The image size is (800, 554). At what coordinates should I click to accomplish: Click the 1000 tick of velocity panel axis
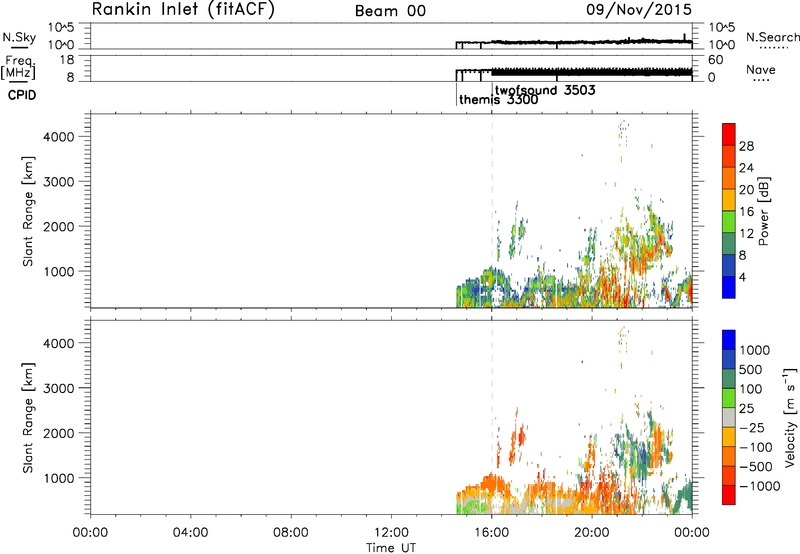(59, 478)
